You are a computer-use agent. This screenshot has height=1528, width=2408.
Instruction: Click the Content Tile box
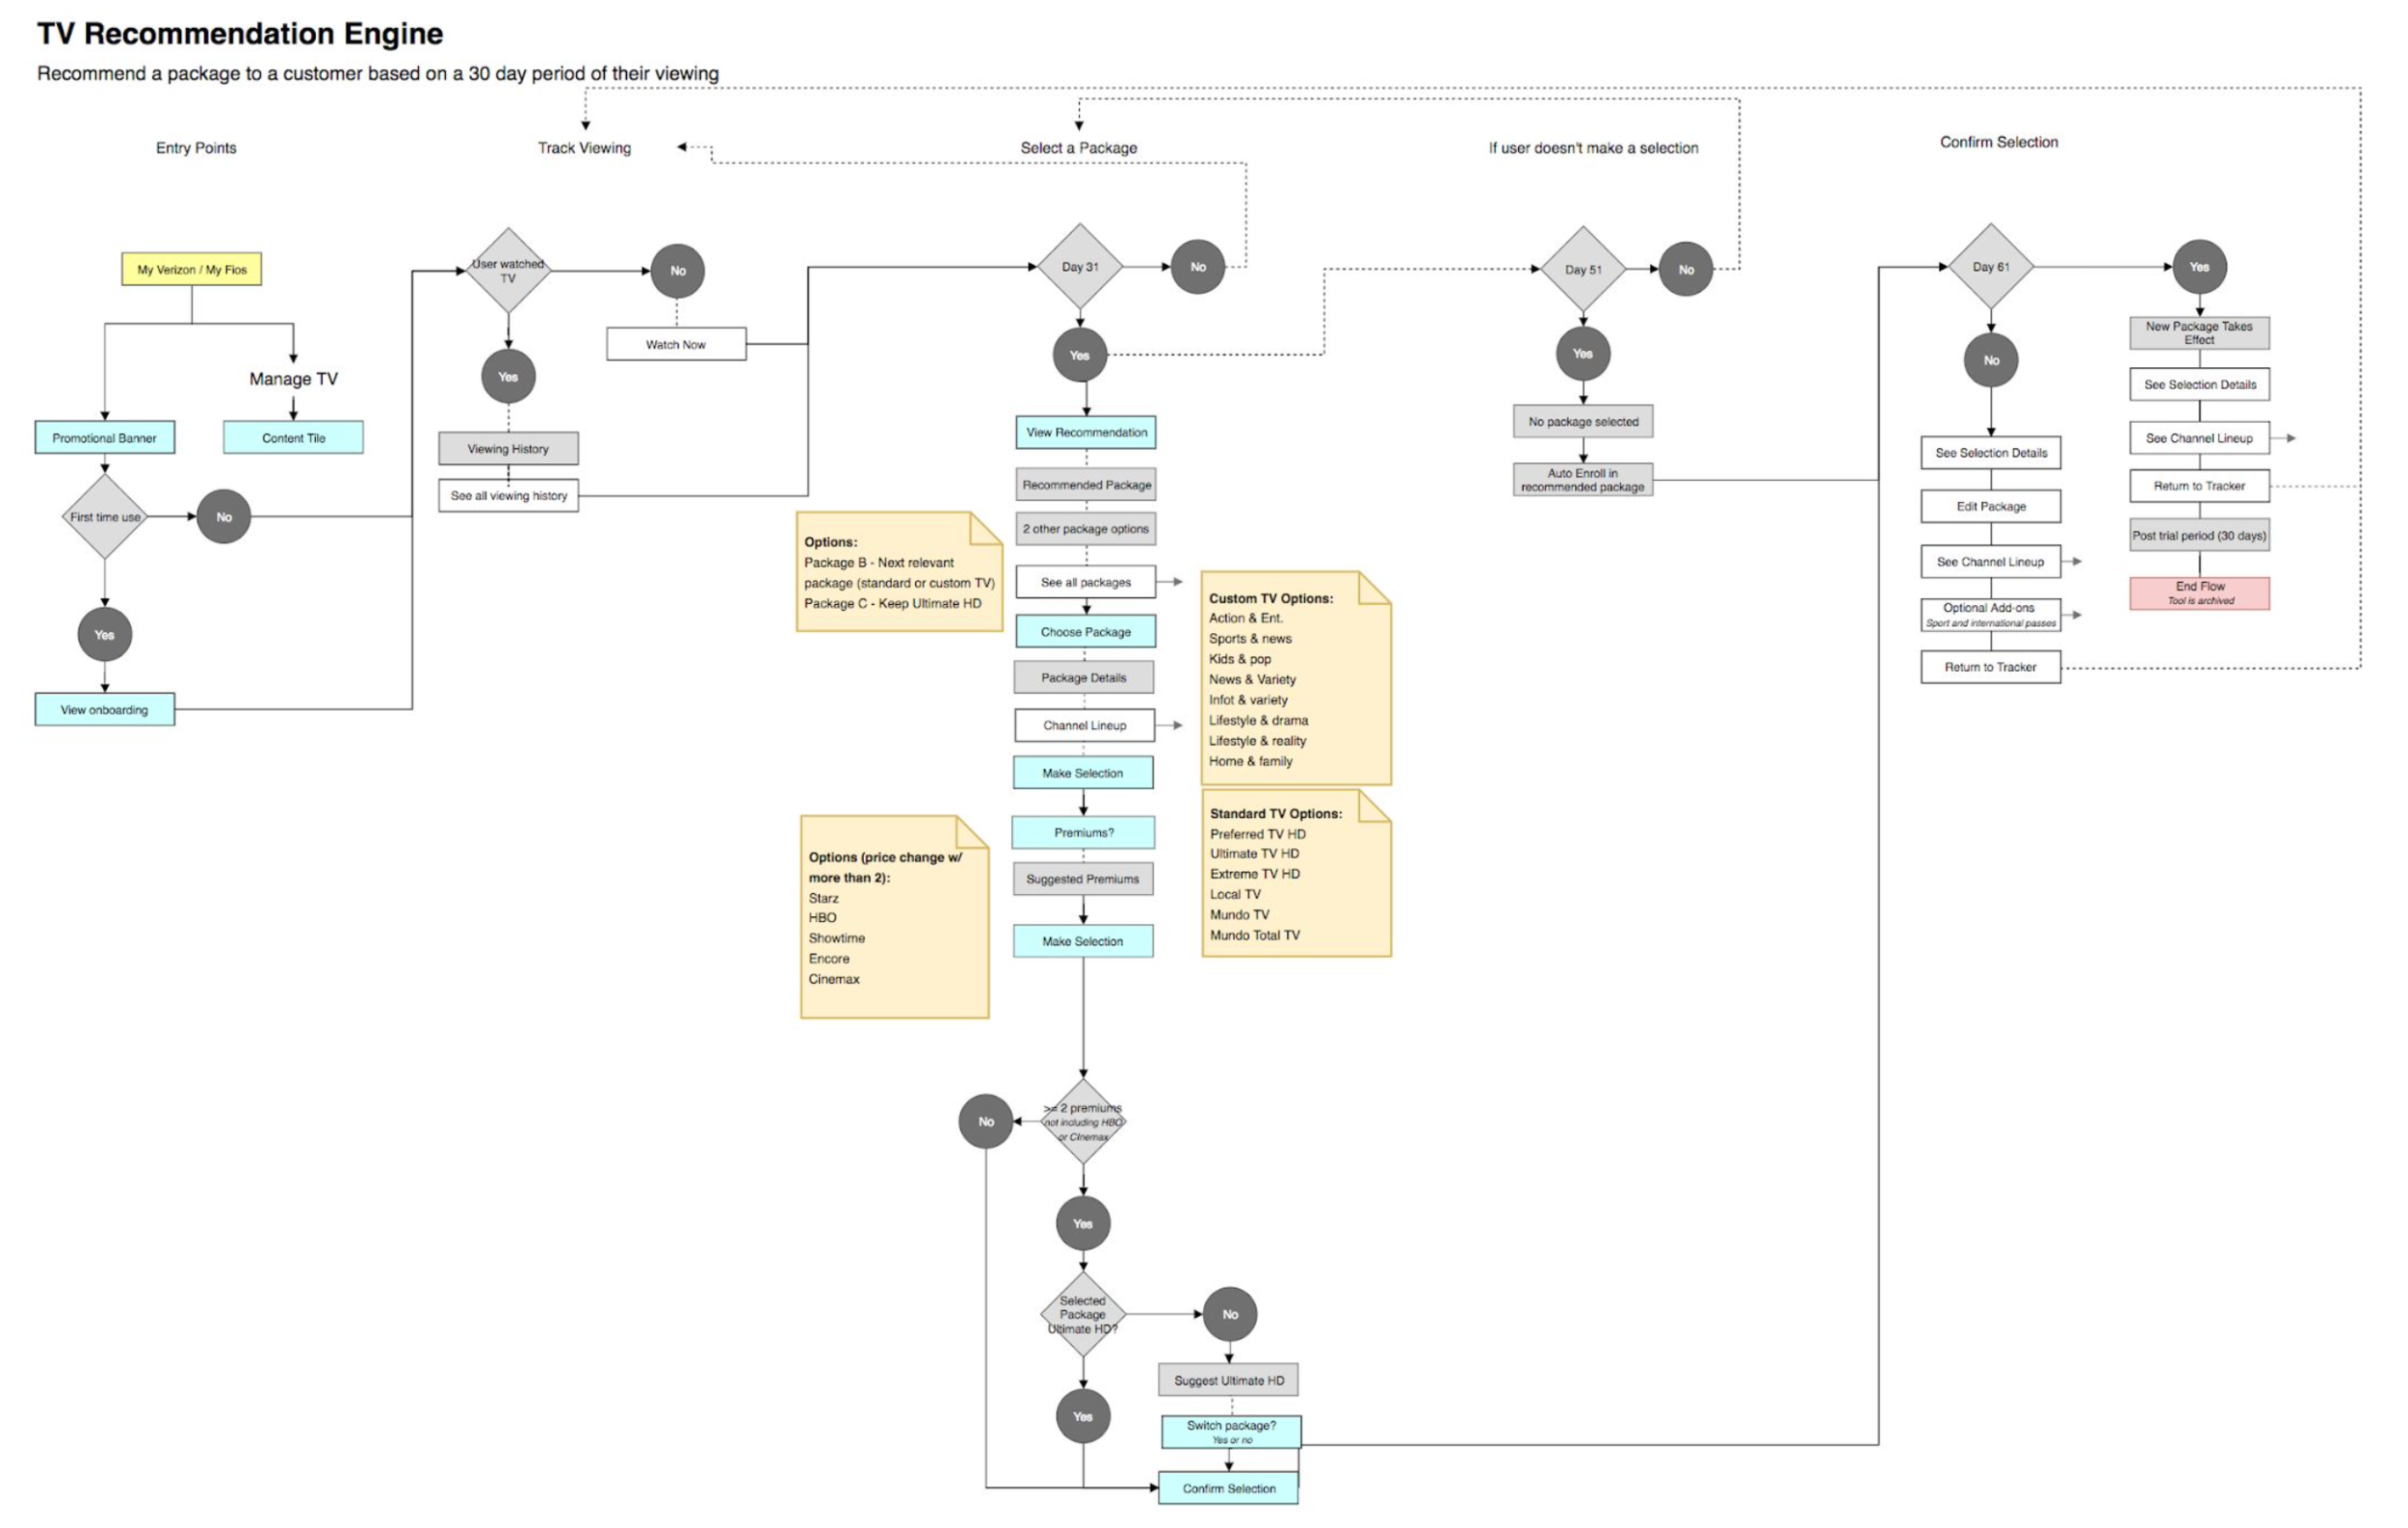[x=293, y=438]
